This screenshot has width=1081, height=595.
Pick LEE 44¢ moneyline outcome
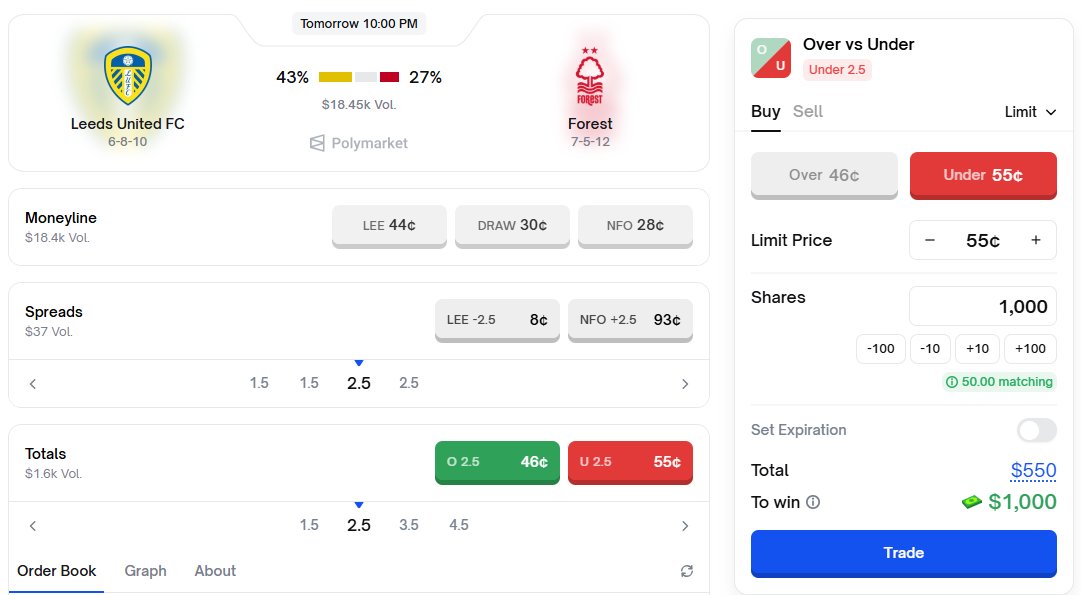pos(389,225)
